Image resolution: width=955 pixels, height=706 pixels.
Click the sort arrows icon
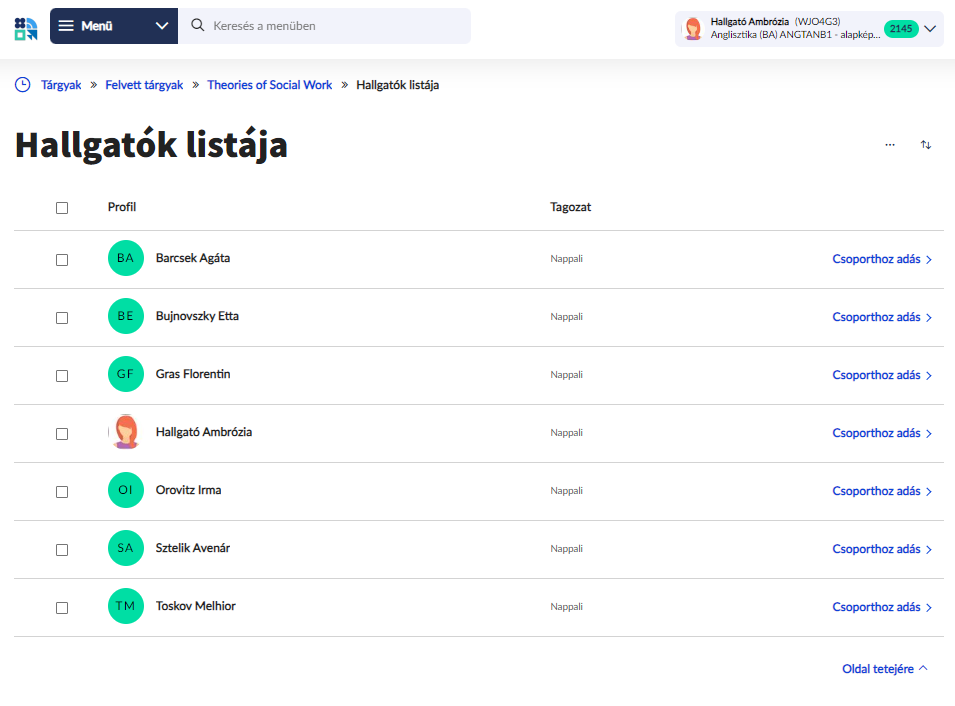(x=926, y=145)
